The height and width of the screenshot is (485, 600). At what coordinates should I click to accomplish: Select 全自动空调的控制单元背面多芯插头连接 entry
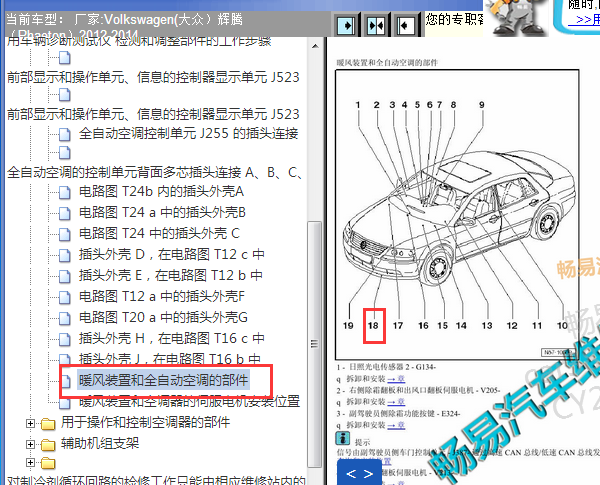pos(155,172)
